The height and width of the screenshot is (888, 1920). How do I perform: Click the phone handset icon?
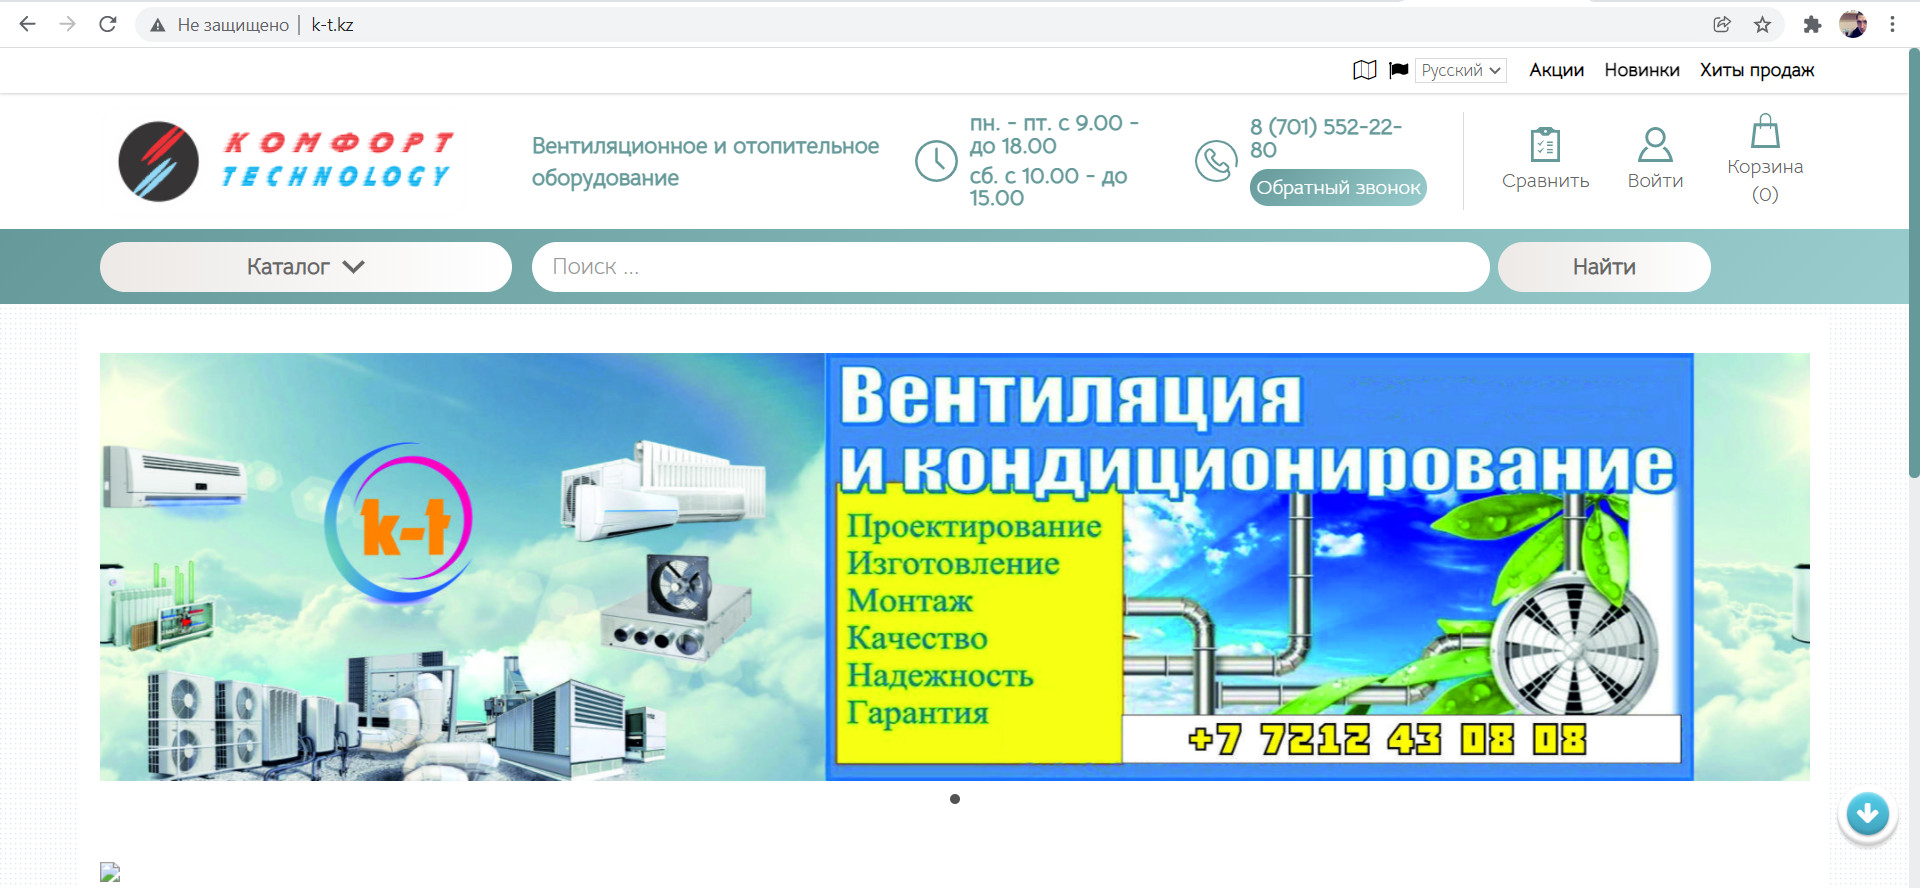tap(1216, 161)
